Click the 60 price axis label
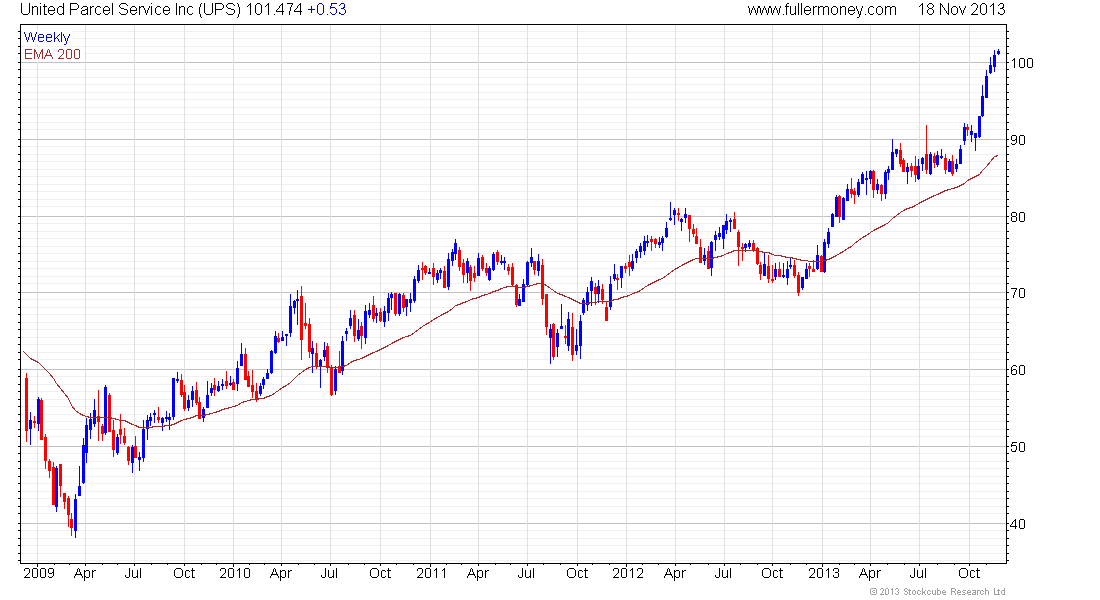This screenshot has height=600, width=1100. tap(1017, 371)
